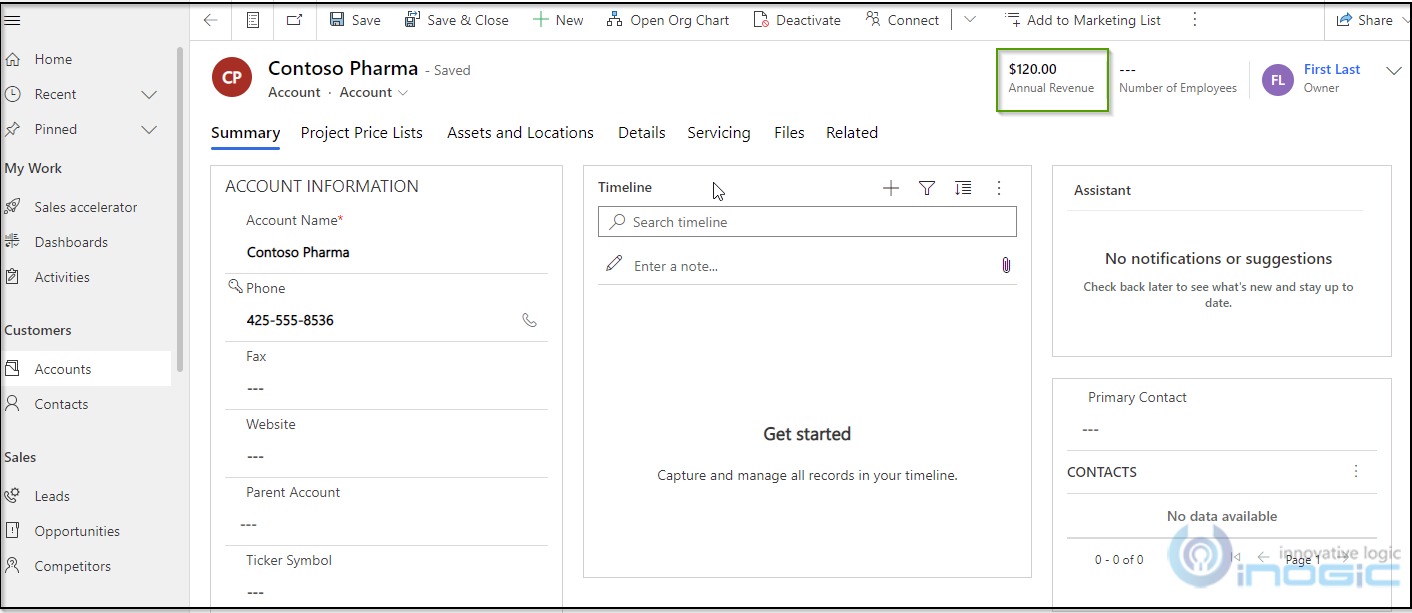Image resolution: width=1412 pixels, height=613 pixels.
Task: Open Org Chart for account
Action: (668, 20)
